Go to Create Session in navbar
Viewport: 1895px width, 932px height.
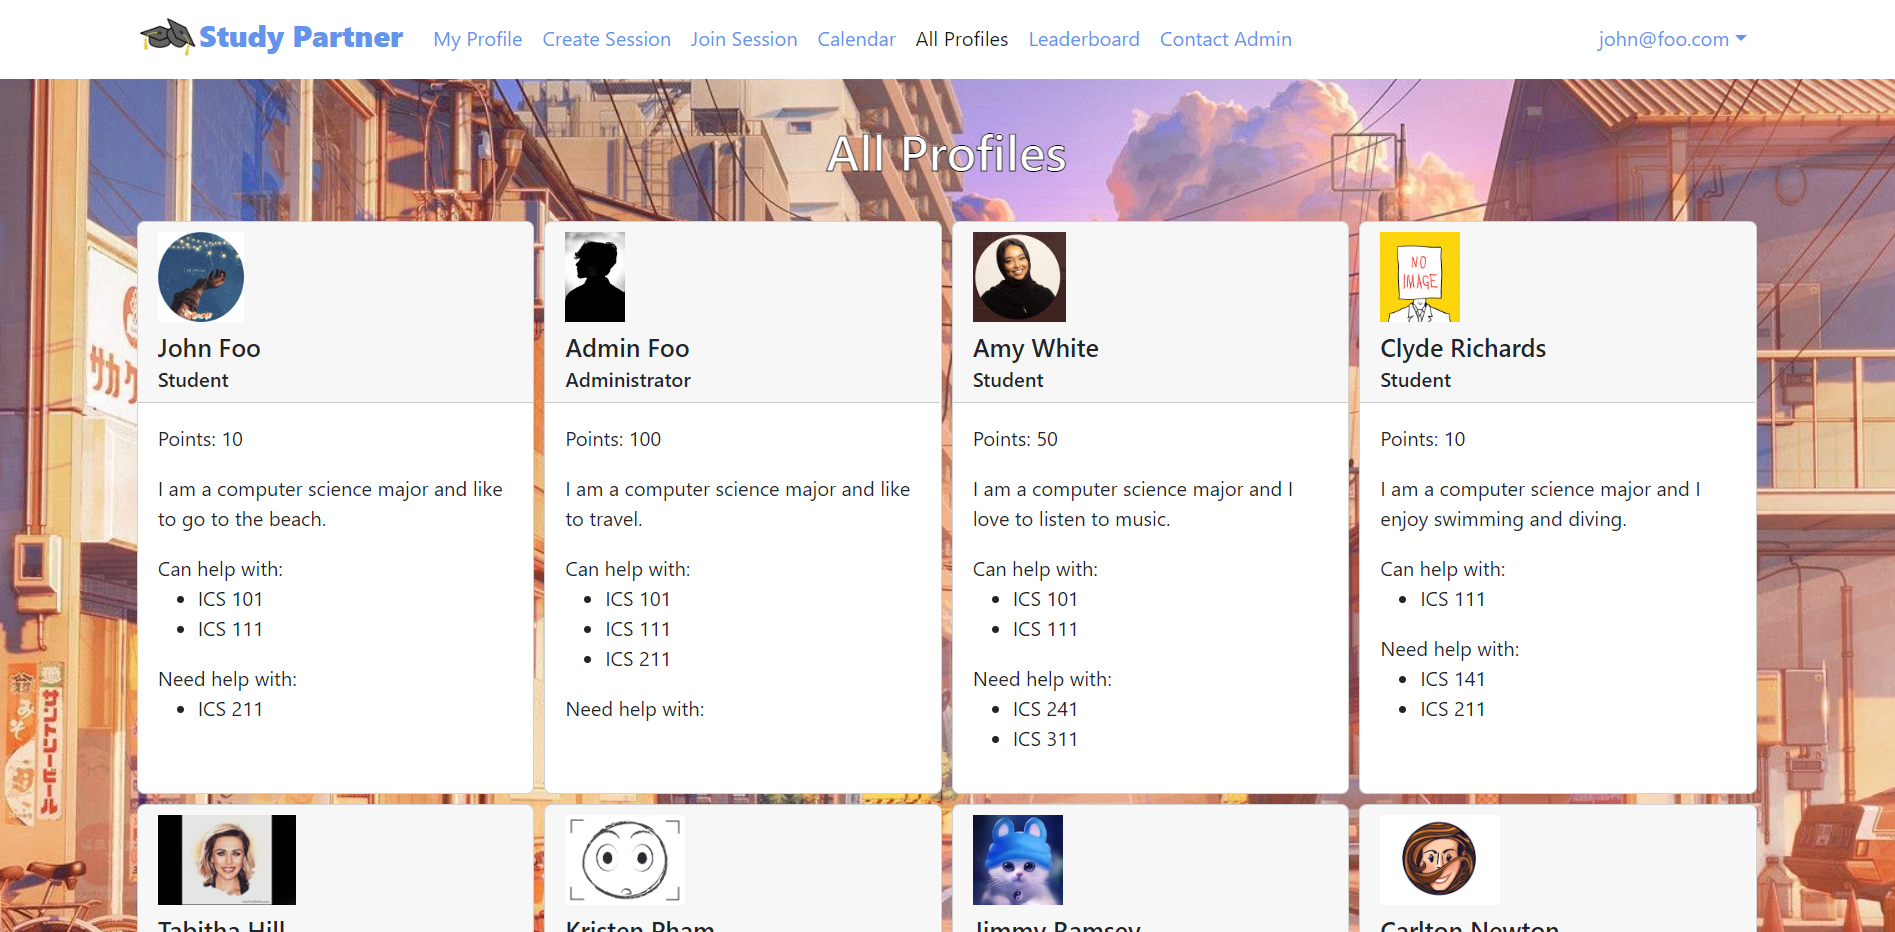point(606,39)
